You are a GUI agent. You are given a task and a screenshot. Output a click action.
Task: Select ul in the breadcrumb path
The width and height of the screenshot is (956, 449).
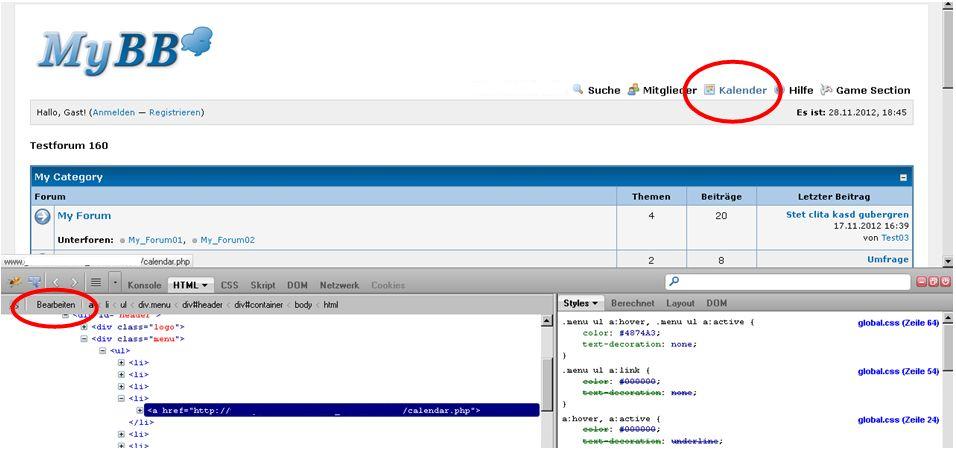[123, 304]
